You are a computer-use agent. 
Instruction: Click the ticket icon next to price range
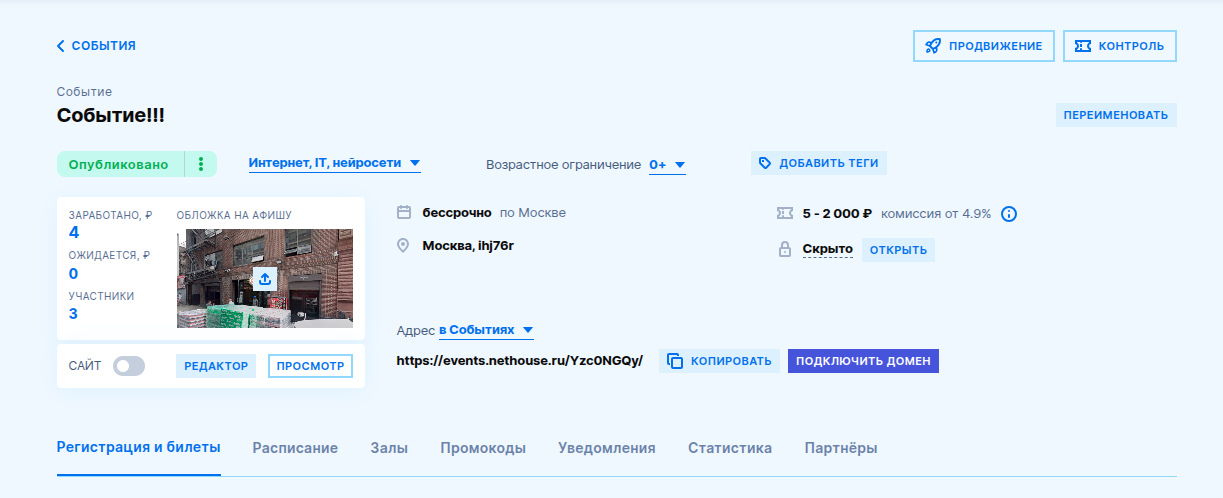point(784,213)
